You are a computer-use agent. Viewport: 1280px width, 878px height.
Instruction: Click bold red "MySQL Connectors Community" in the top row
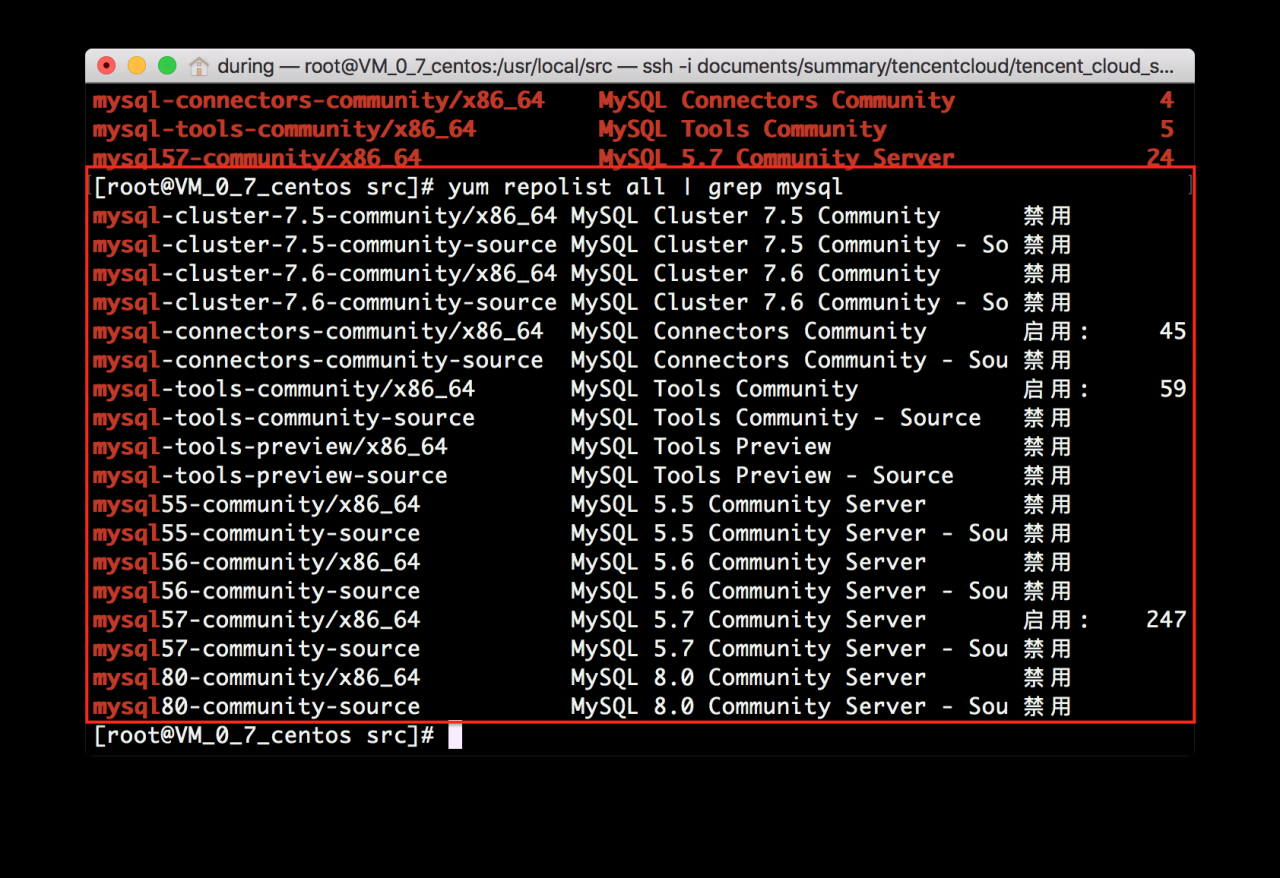[x=777, y=101]
